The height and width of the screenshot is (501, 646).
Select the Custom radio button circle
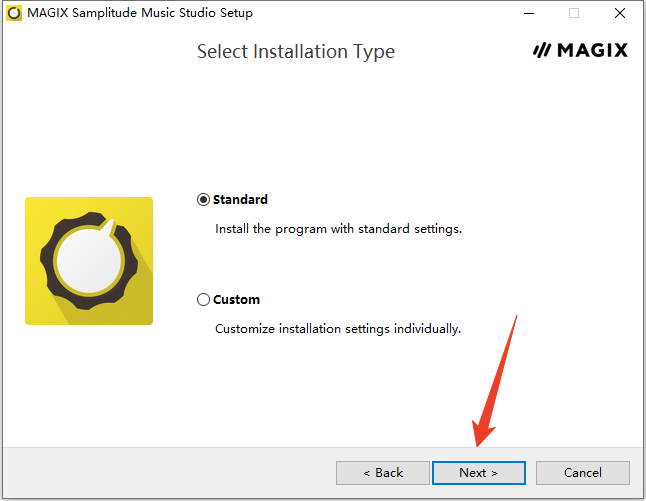(204, 299)
